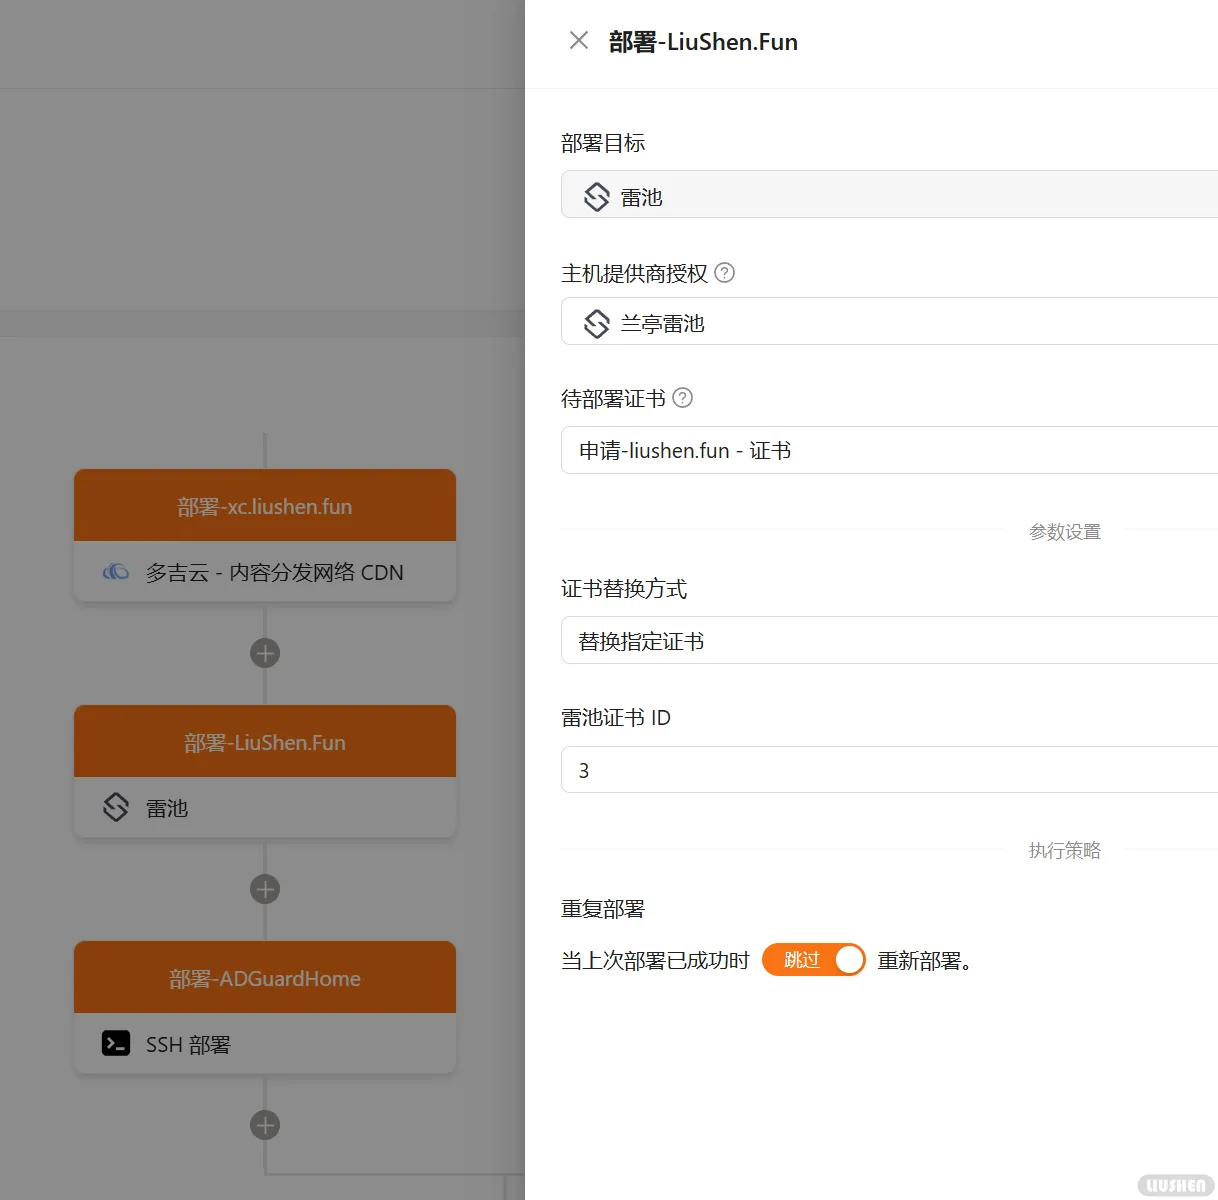Click the 雷池 icon in workflow node

[116, 808]
